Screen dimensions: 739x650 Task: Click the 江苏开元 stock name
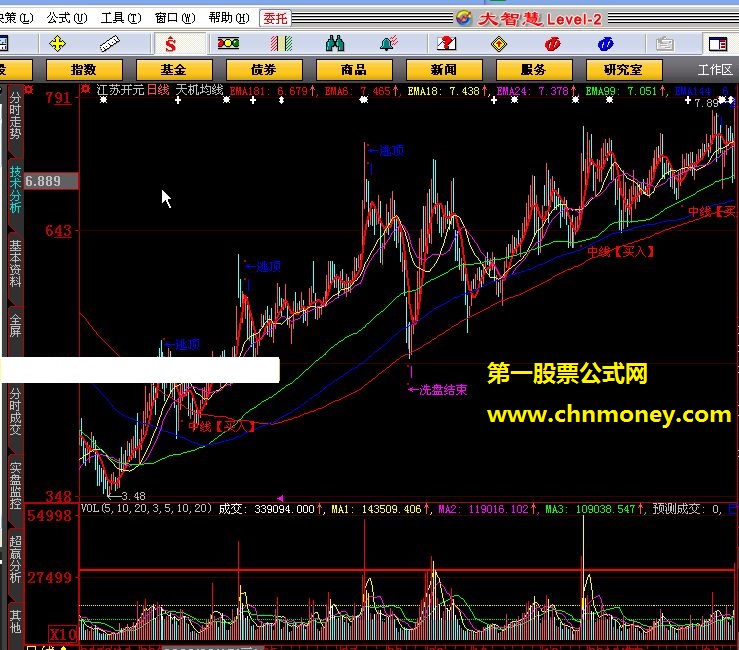[120, 90]
